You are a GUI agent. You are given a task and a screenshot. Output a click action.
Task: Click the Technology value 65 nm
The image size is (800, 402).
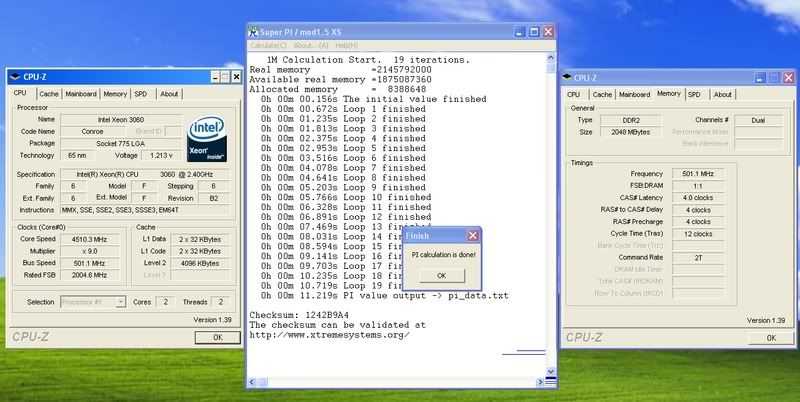(77, 155)
